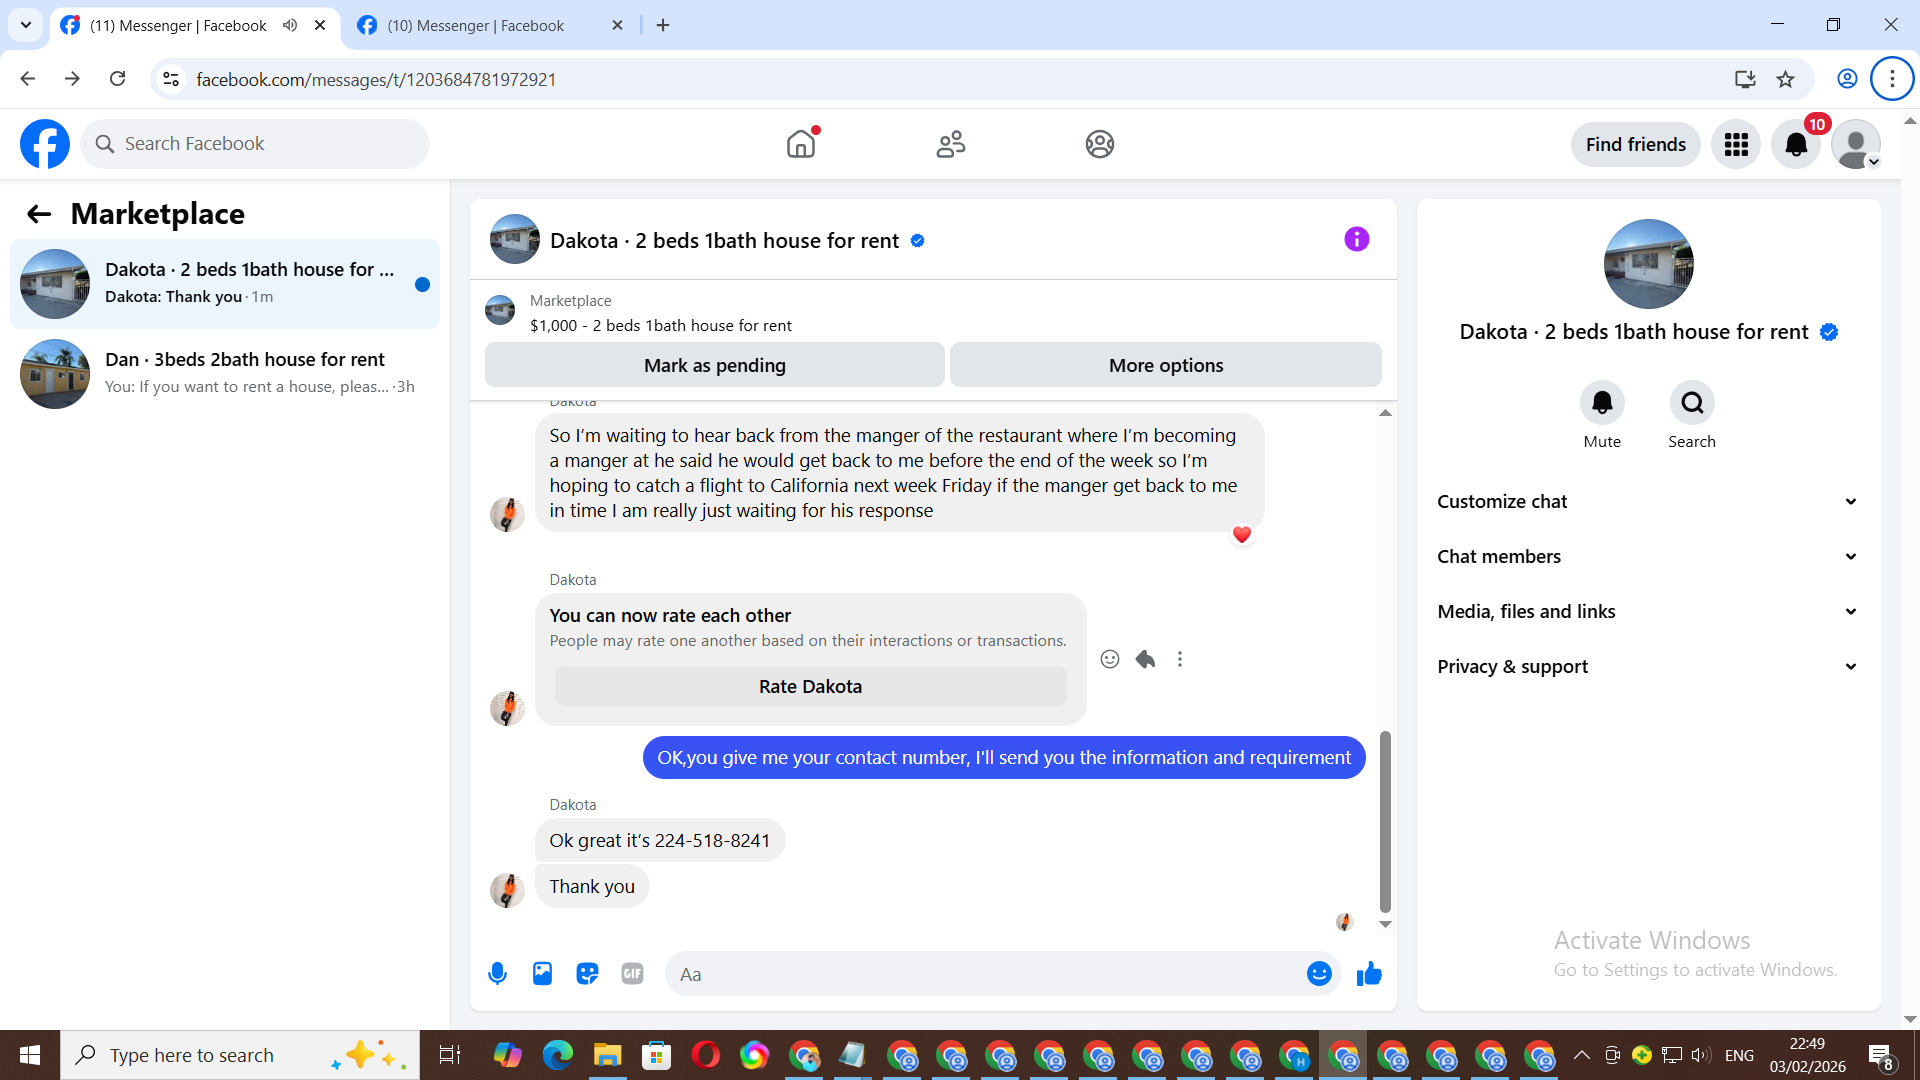Click the Mark as pending button
The image size is (1920, 1080).
pyautogui.click(x=714, y=365)
